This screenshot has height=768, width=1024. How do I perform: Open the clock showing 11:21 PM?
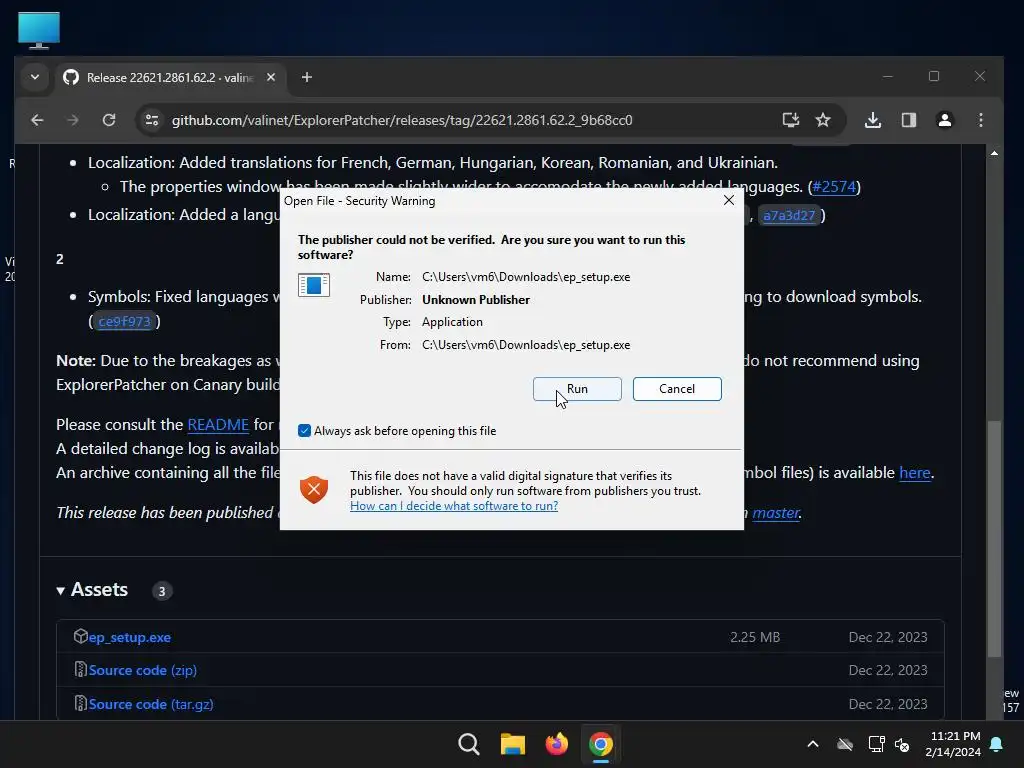pyautogui.click(x=953, y=744)
